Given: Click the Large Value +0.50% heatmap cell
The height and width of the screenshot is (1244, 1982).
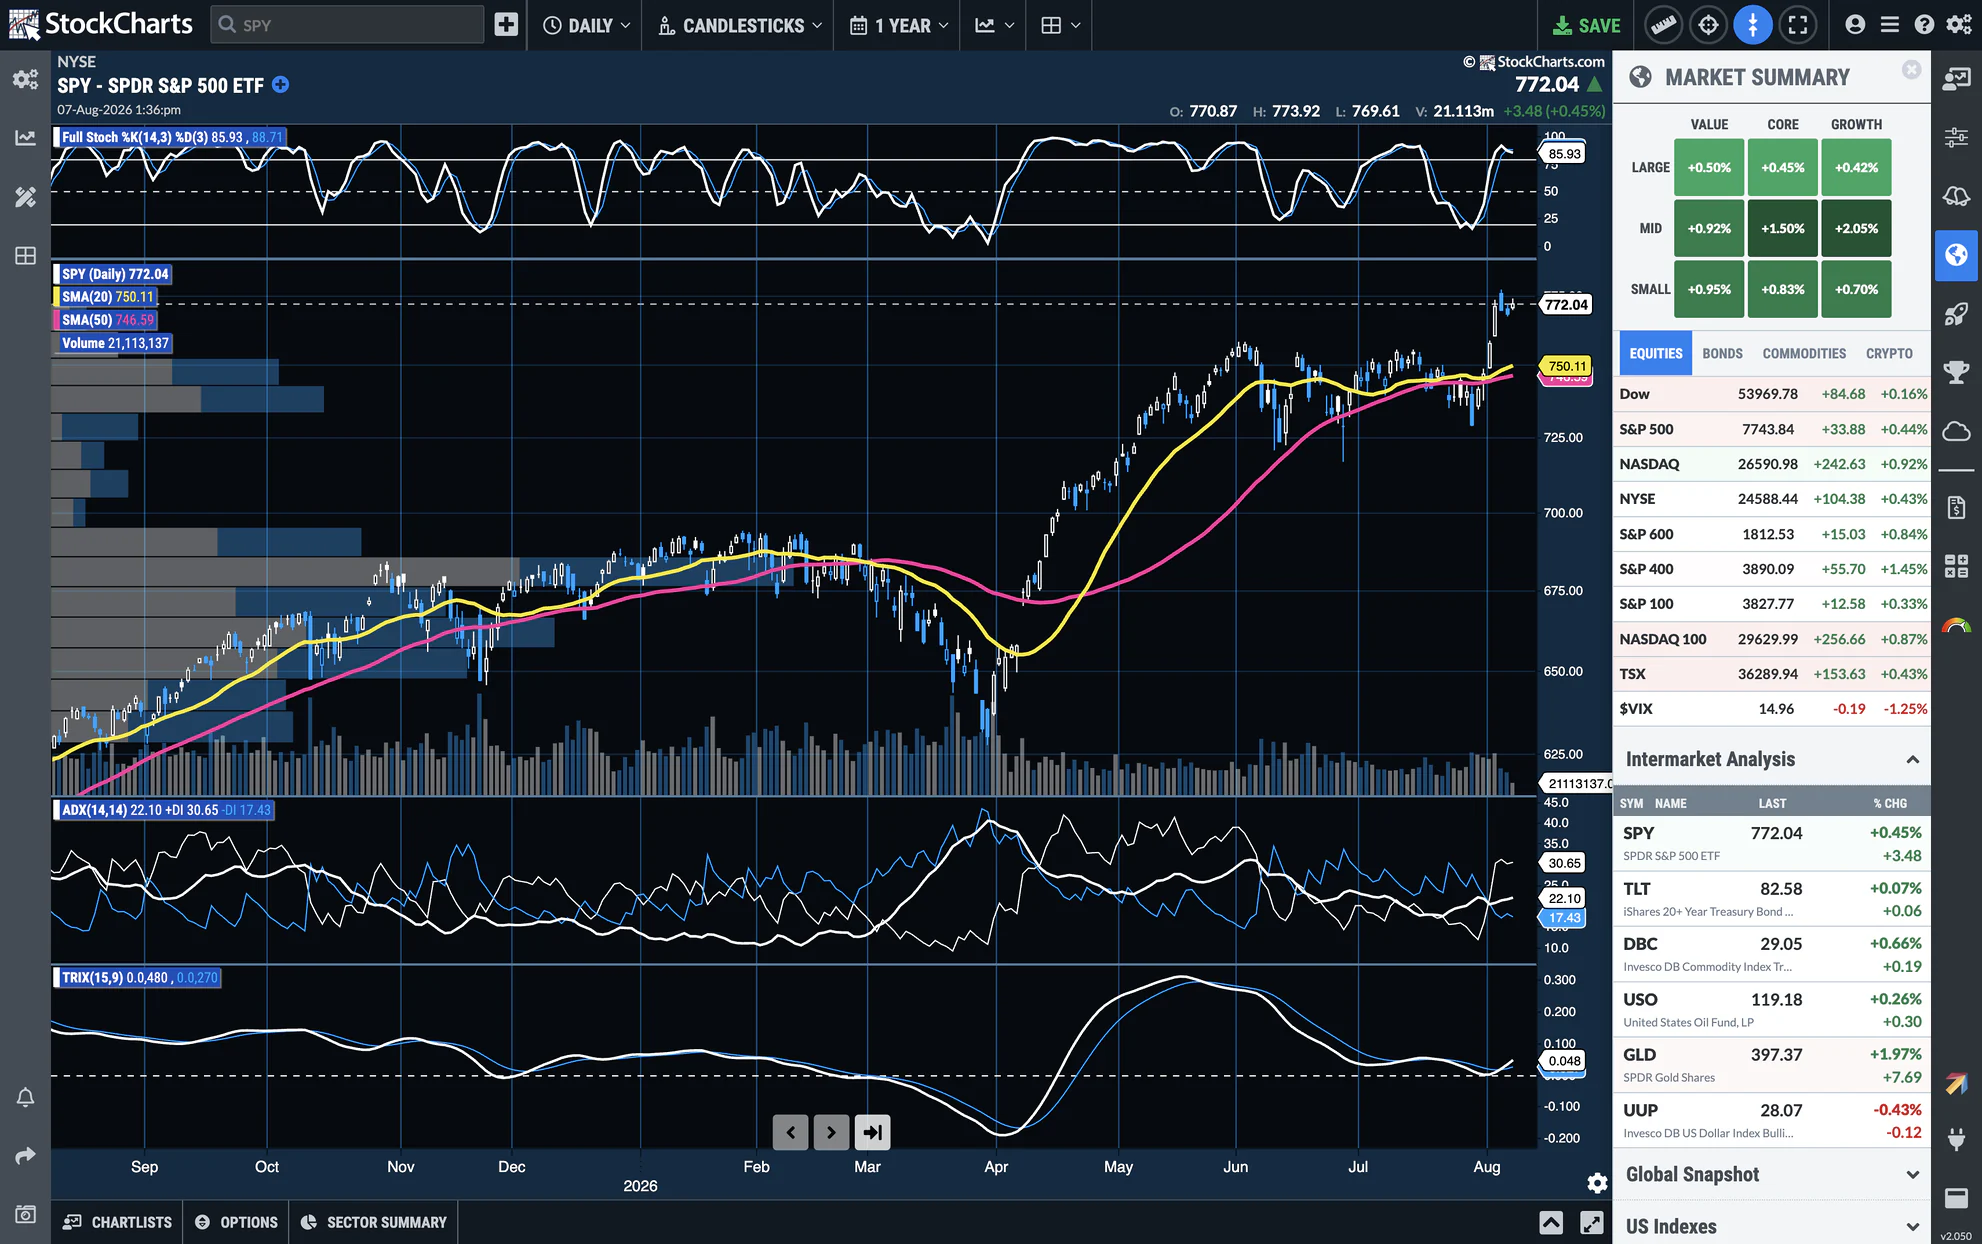Looking at the screenshot, I should click(x=1709, y=168).
